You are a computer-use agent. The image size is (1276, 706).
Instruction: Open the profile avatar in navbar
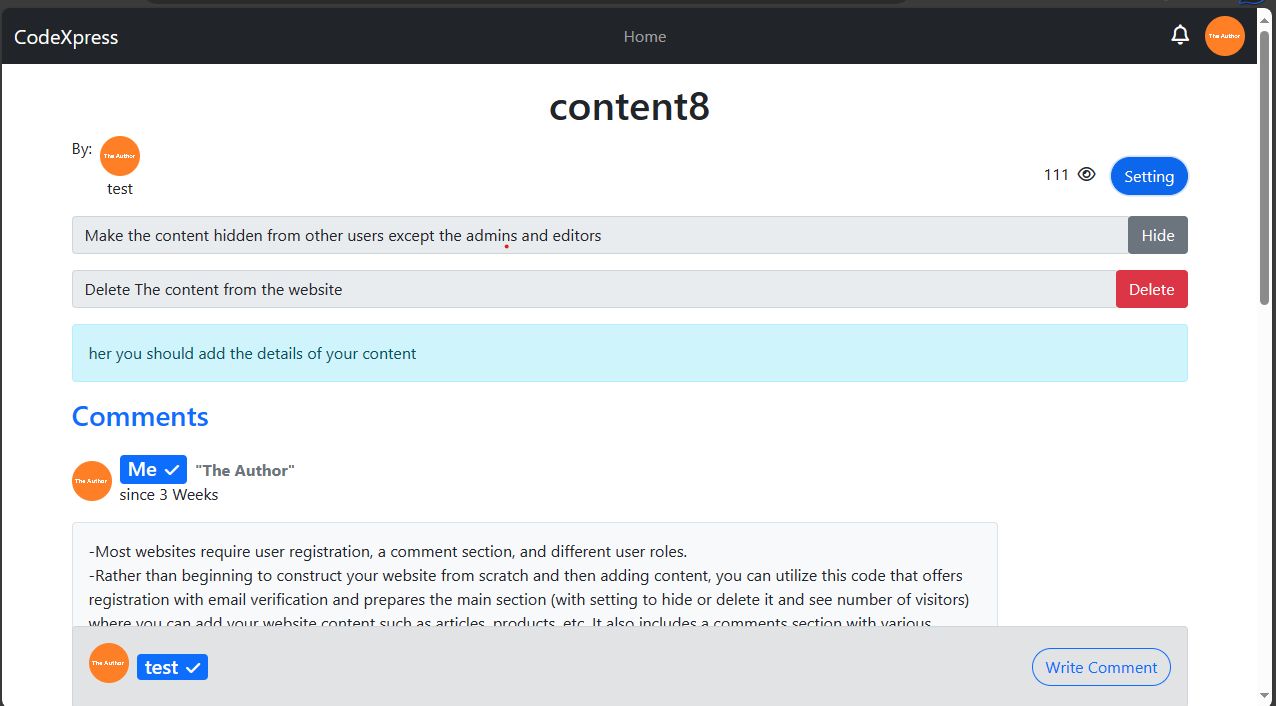[x=1224, y=36]
